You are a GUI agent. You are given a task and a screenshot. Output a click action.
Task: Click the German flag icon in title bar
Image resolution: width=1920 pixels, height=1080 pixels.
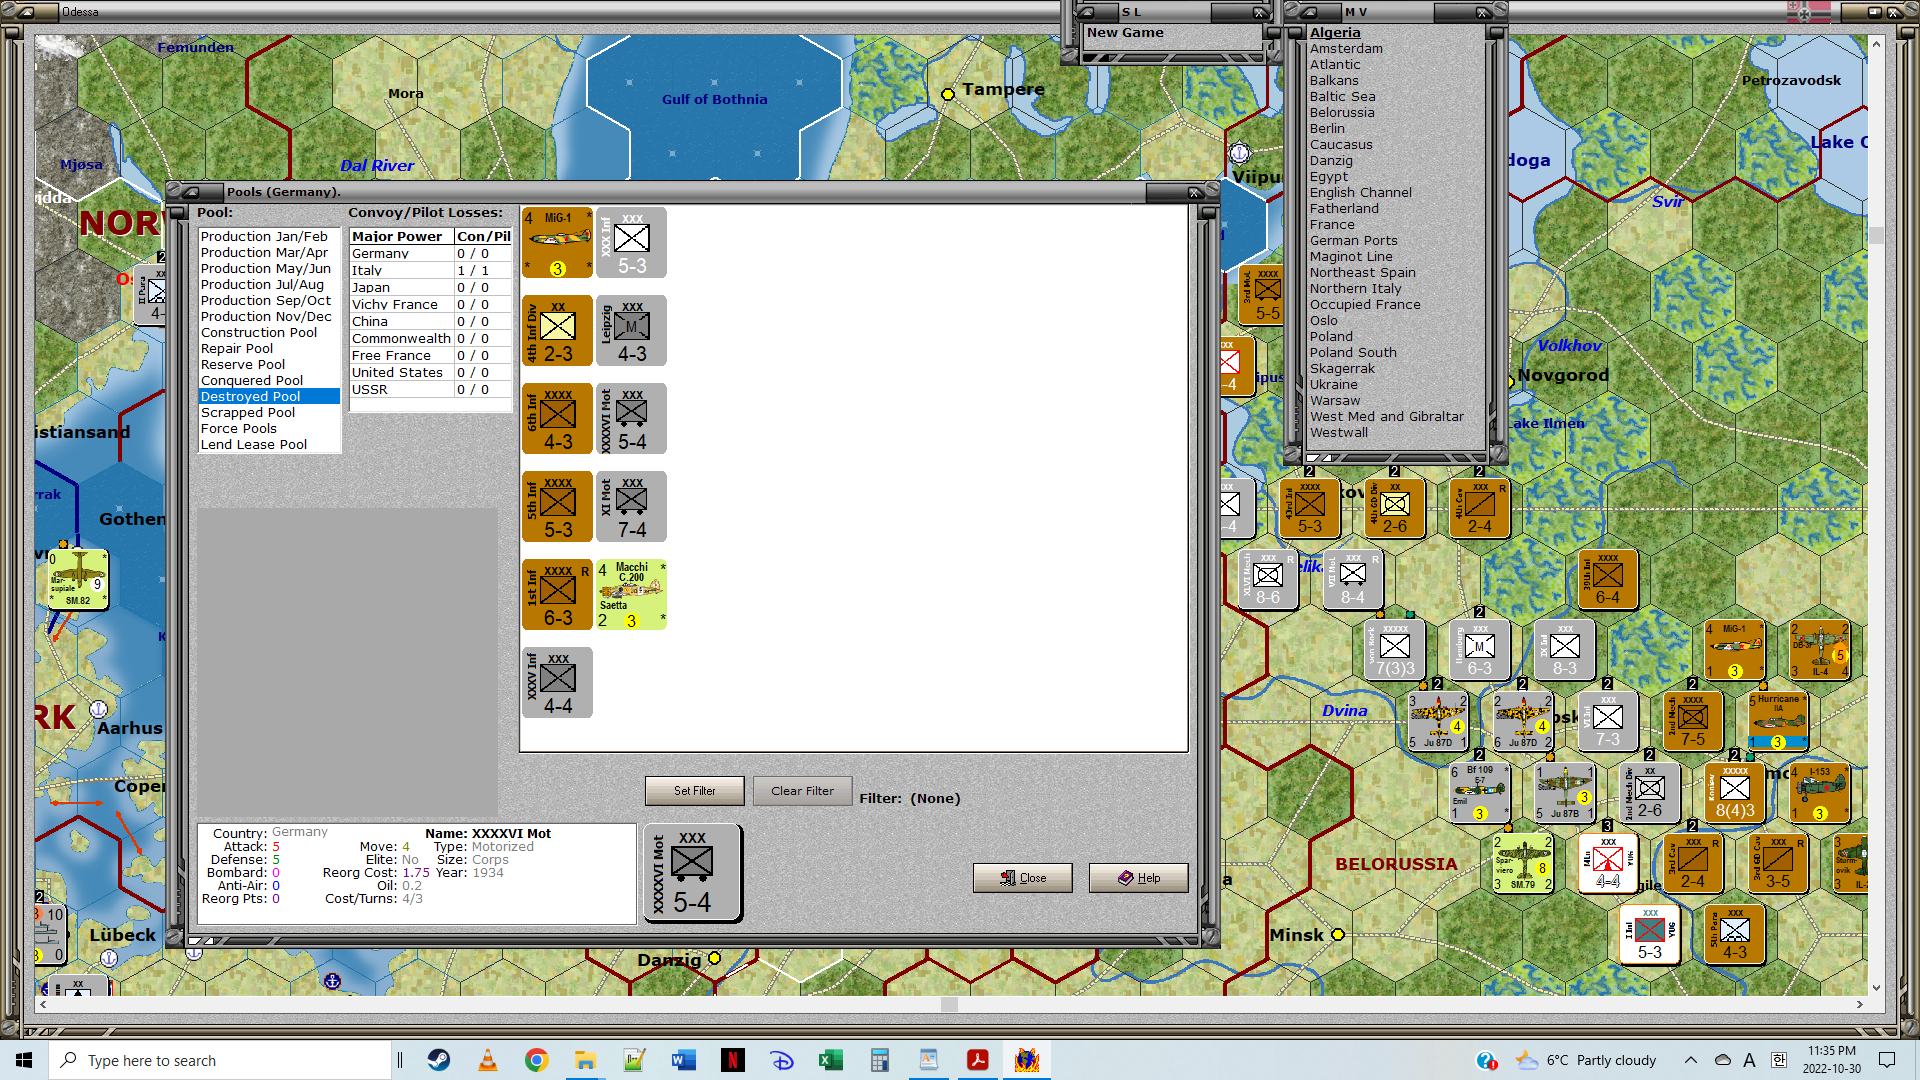1808,12
